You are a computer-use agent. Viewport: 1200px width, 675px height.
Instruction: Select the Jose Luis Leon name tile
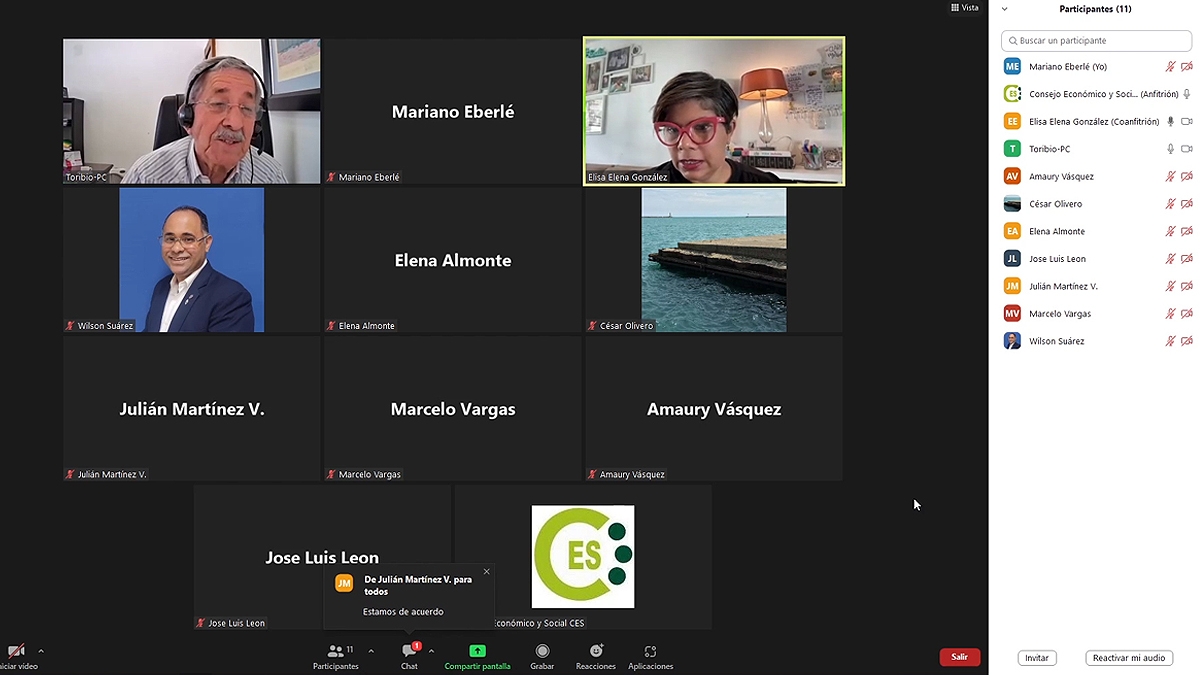coord(322,557)
